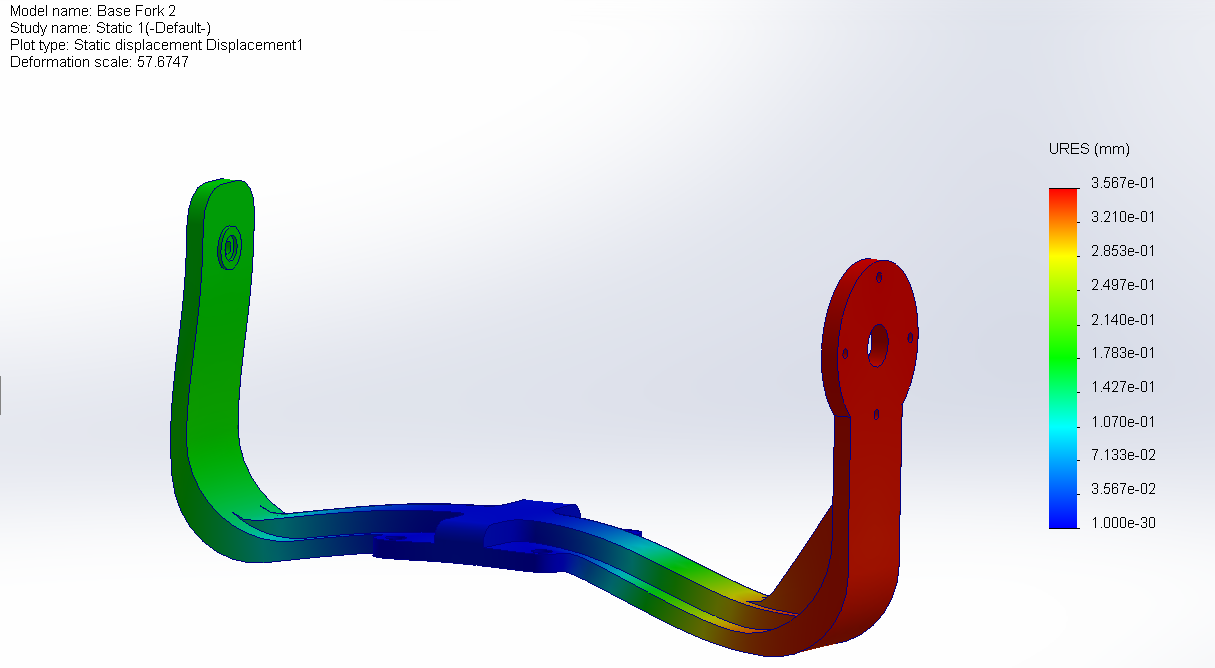Click the 'Plot type: Static displacement' text line
This screenshot has height=668, width=1215.
coord(156,45)
